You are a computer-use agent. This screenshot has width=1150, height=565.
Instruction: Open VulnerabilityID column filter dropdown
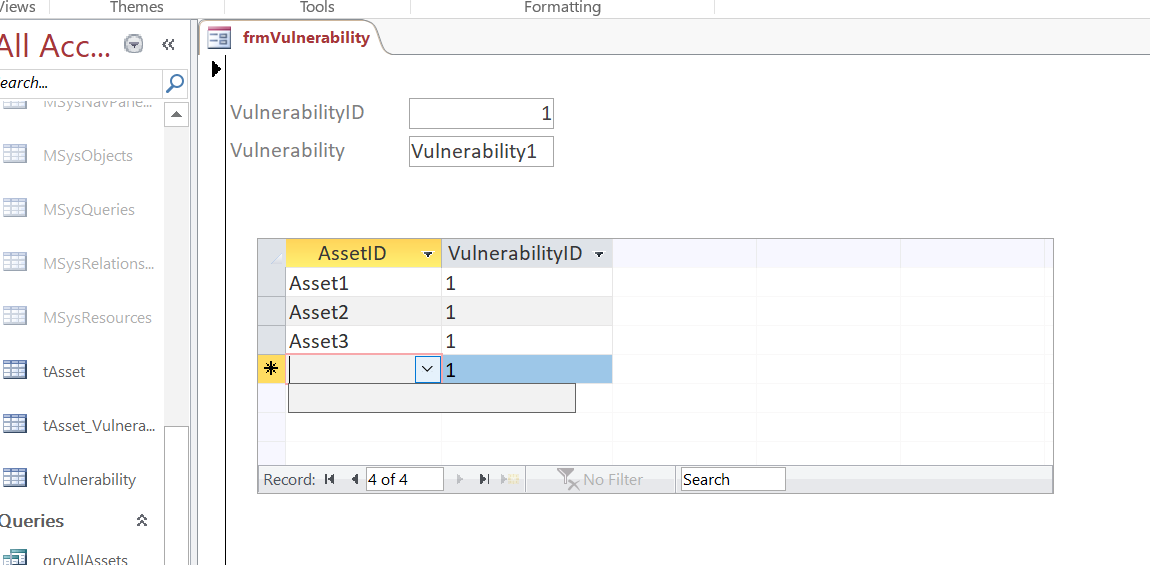599,255
